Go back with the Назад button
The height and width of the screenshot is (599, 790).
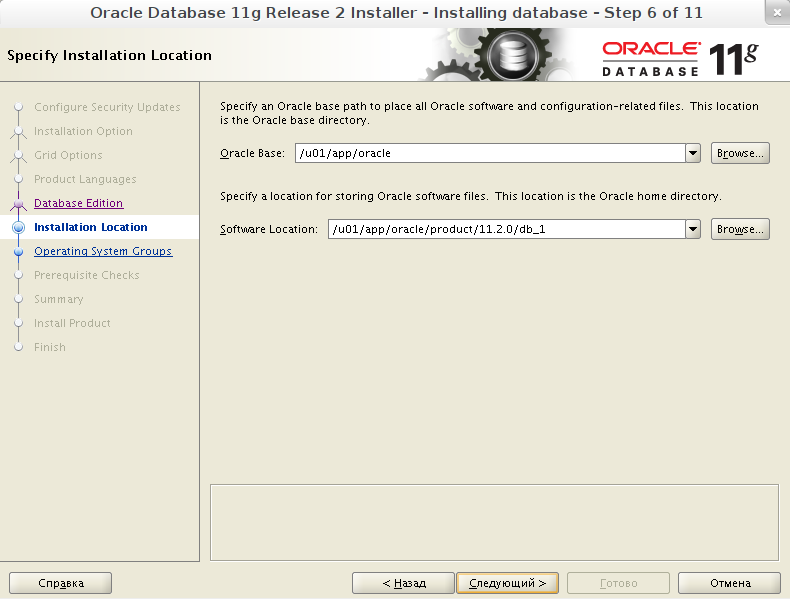coord(404,583)
